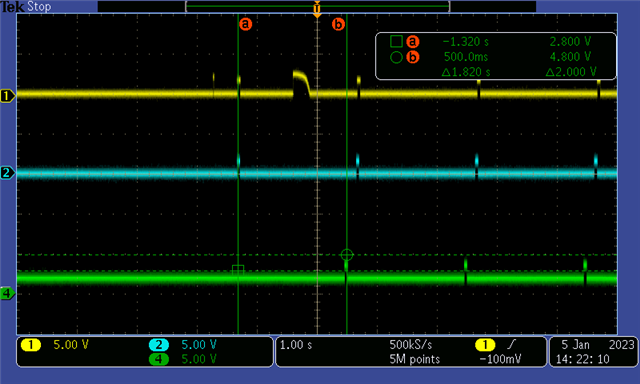The image size is (640, 384).
Task: Click cursor b label at top of graticule
Action: click(x=338, y=24)
